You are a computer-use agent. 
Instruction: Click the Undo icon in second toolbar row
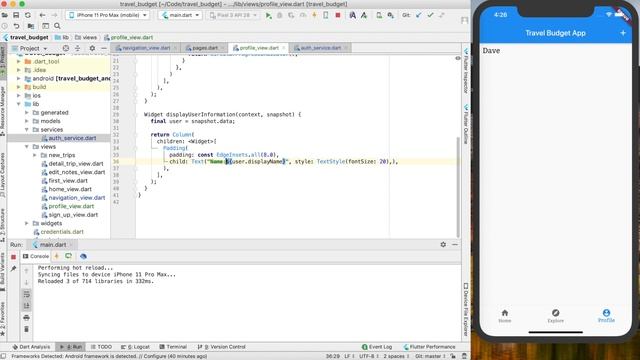16,26
